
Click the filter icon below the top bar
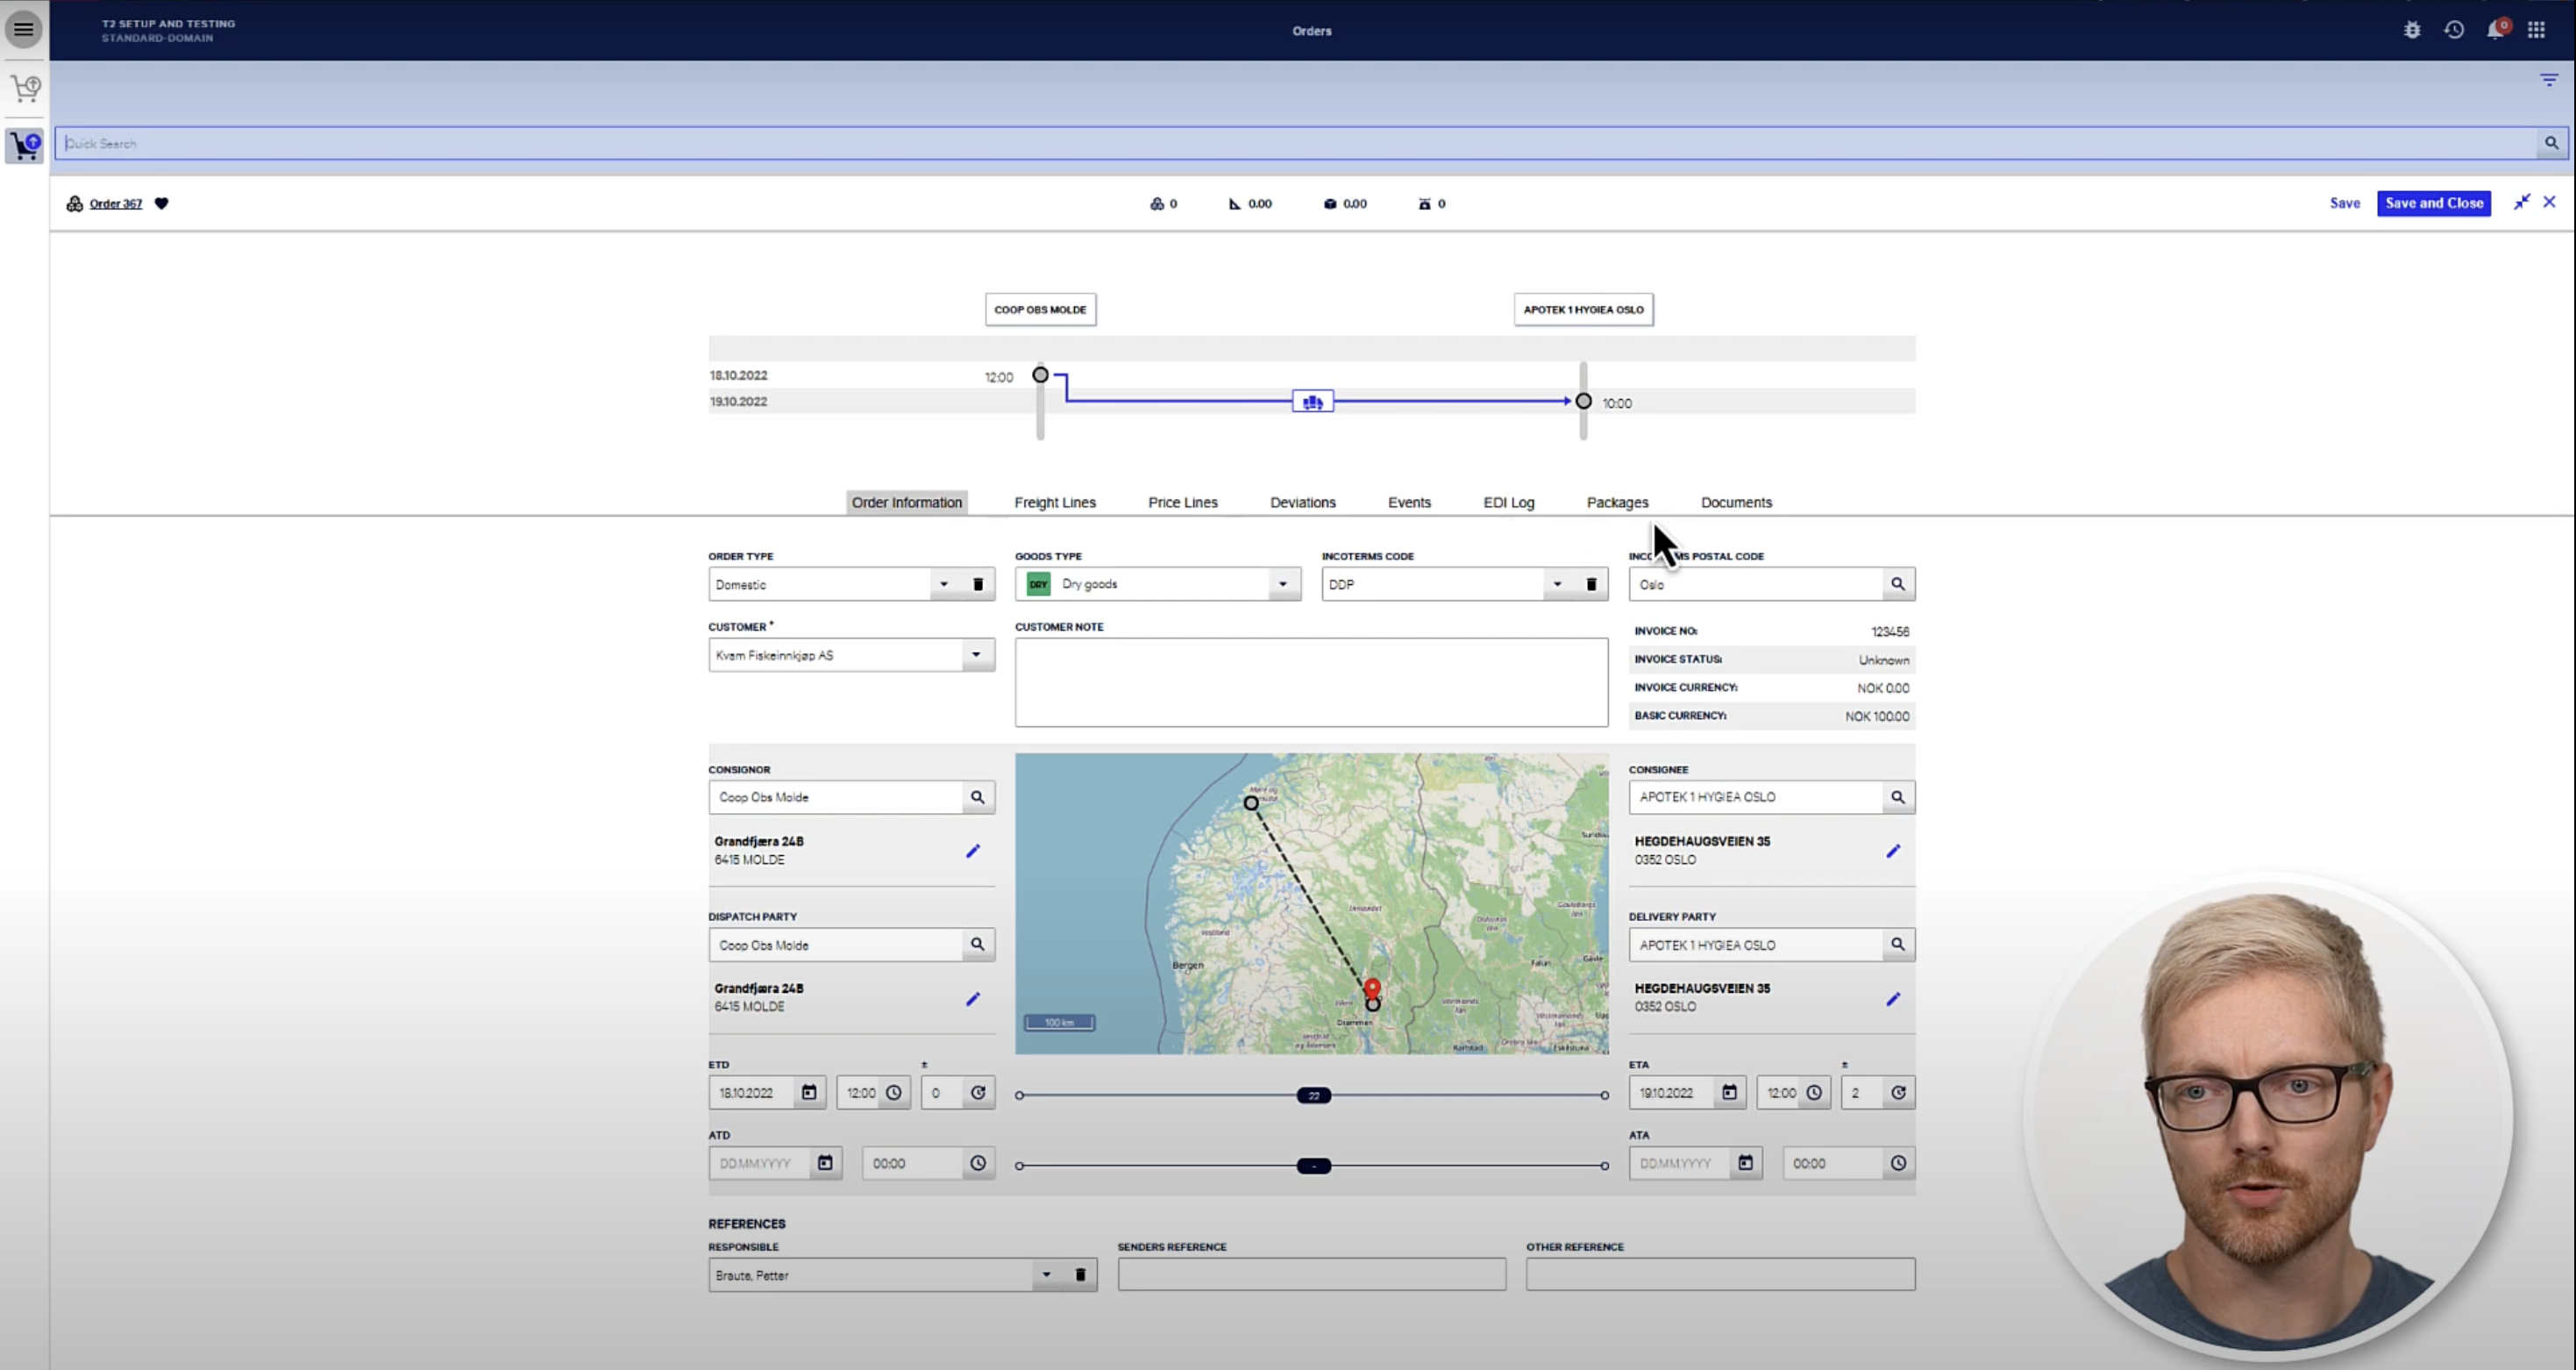[x=2547, y=79]
